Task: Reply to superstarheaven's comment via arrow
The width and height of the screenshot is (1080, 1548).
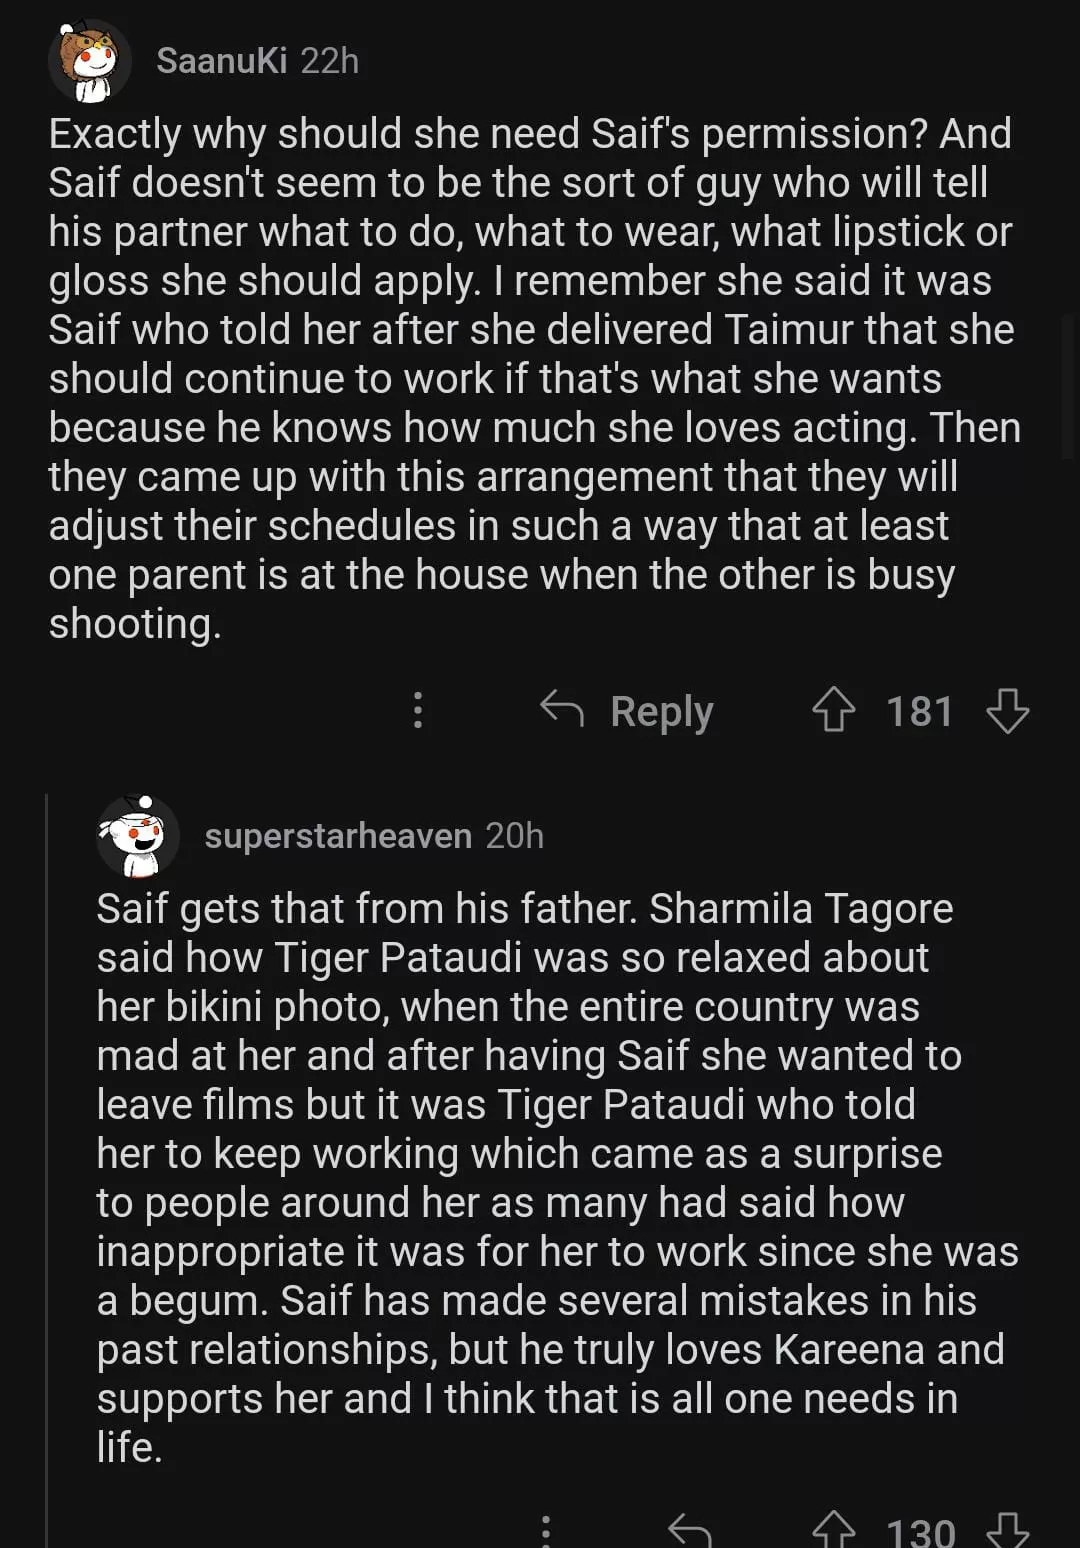Action: point(690,1530)
